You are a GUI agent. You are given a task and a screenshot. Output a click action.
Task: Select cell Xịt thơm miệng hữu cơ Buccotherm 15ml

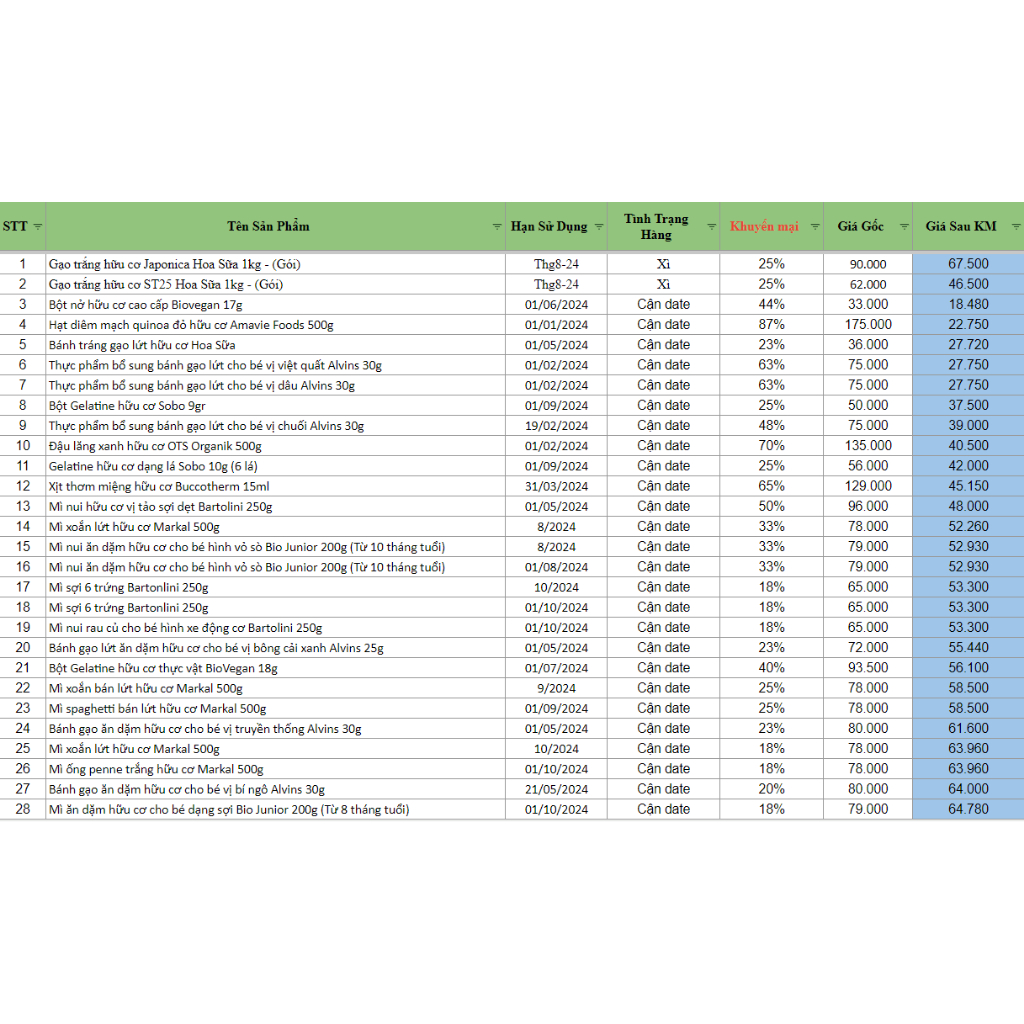[x=276, y=487]
